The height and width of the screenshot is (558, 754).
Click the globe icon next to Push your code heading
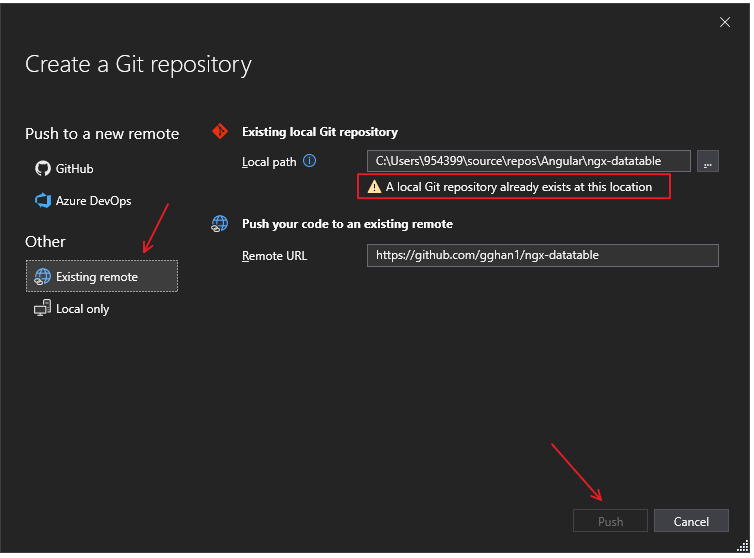(220, 224)
